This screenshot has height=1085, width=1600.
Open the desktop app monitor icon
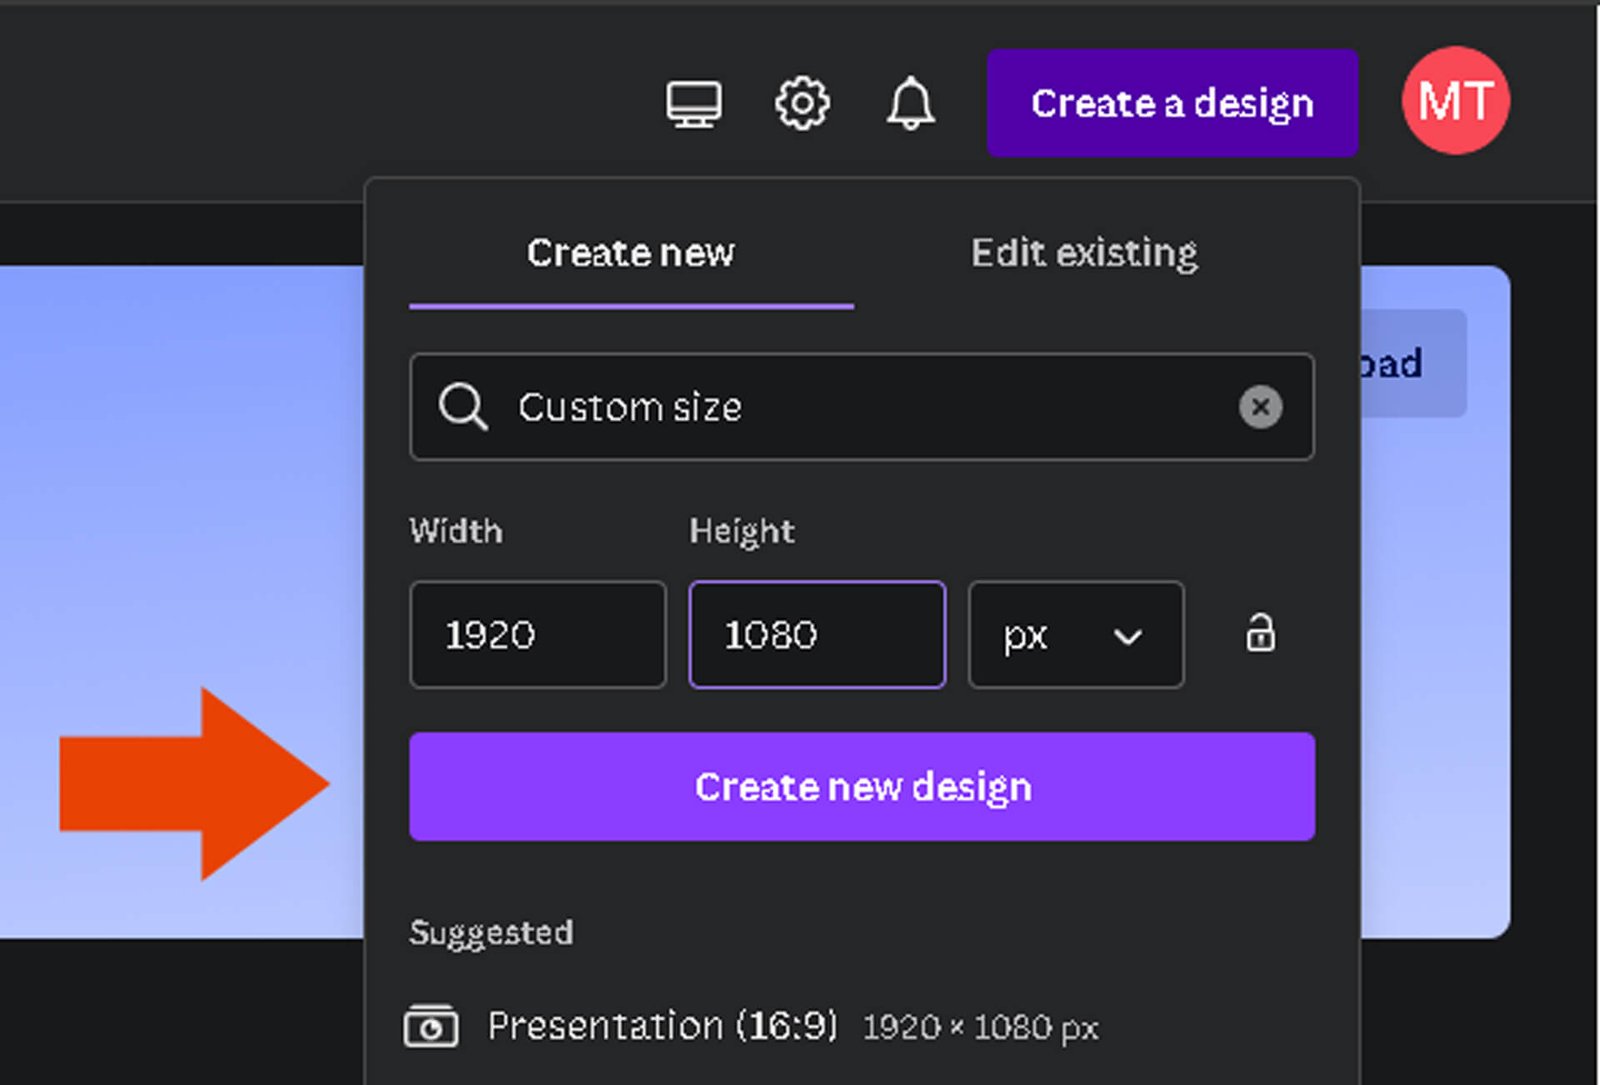pyautogui.click(x=694, y=103)
